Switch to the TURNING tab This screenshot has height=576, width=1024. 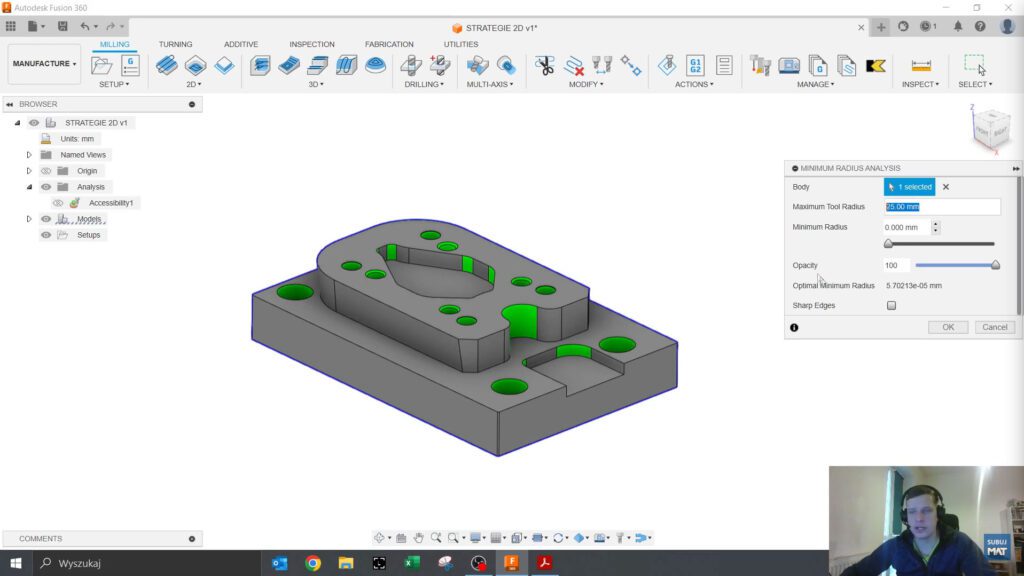[x=175, y=44]
